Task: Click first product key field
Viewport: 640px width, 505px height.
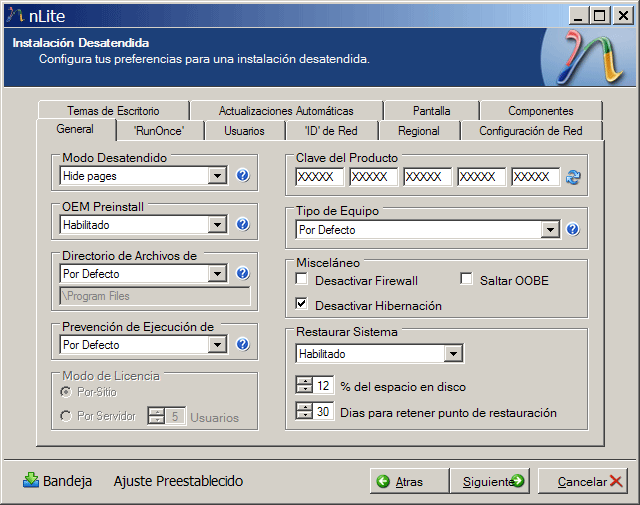Action: 320,177
